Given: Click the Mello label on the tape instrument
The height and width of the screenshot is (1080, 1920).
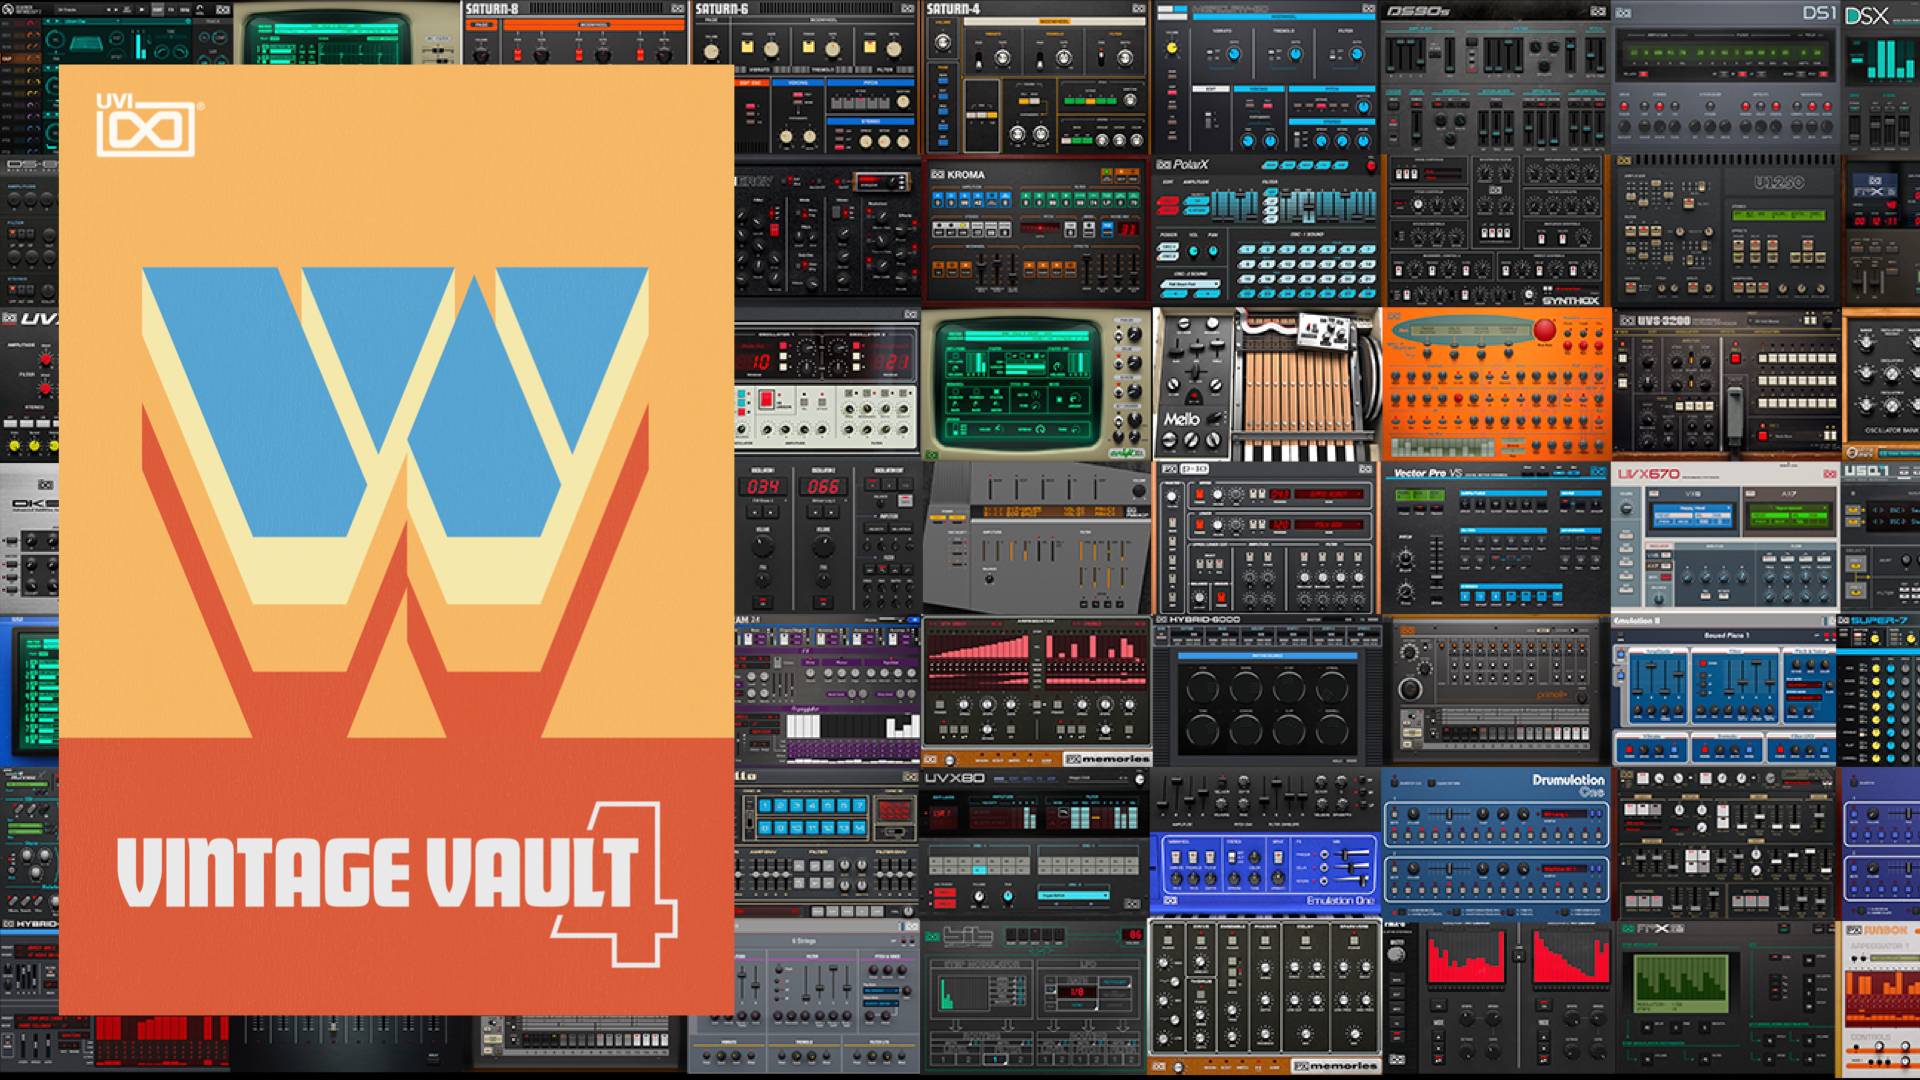Looking at the screenshot, I should [x=1181, y=419].
